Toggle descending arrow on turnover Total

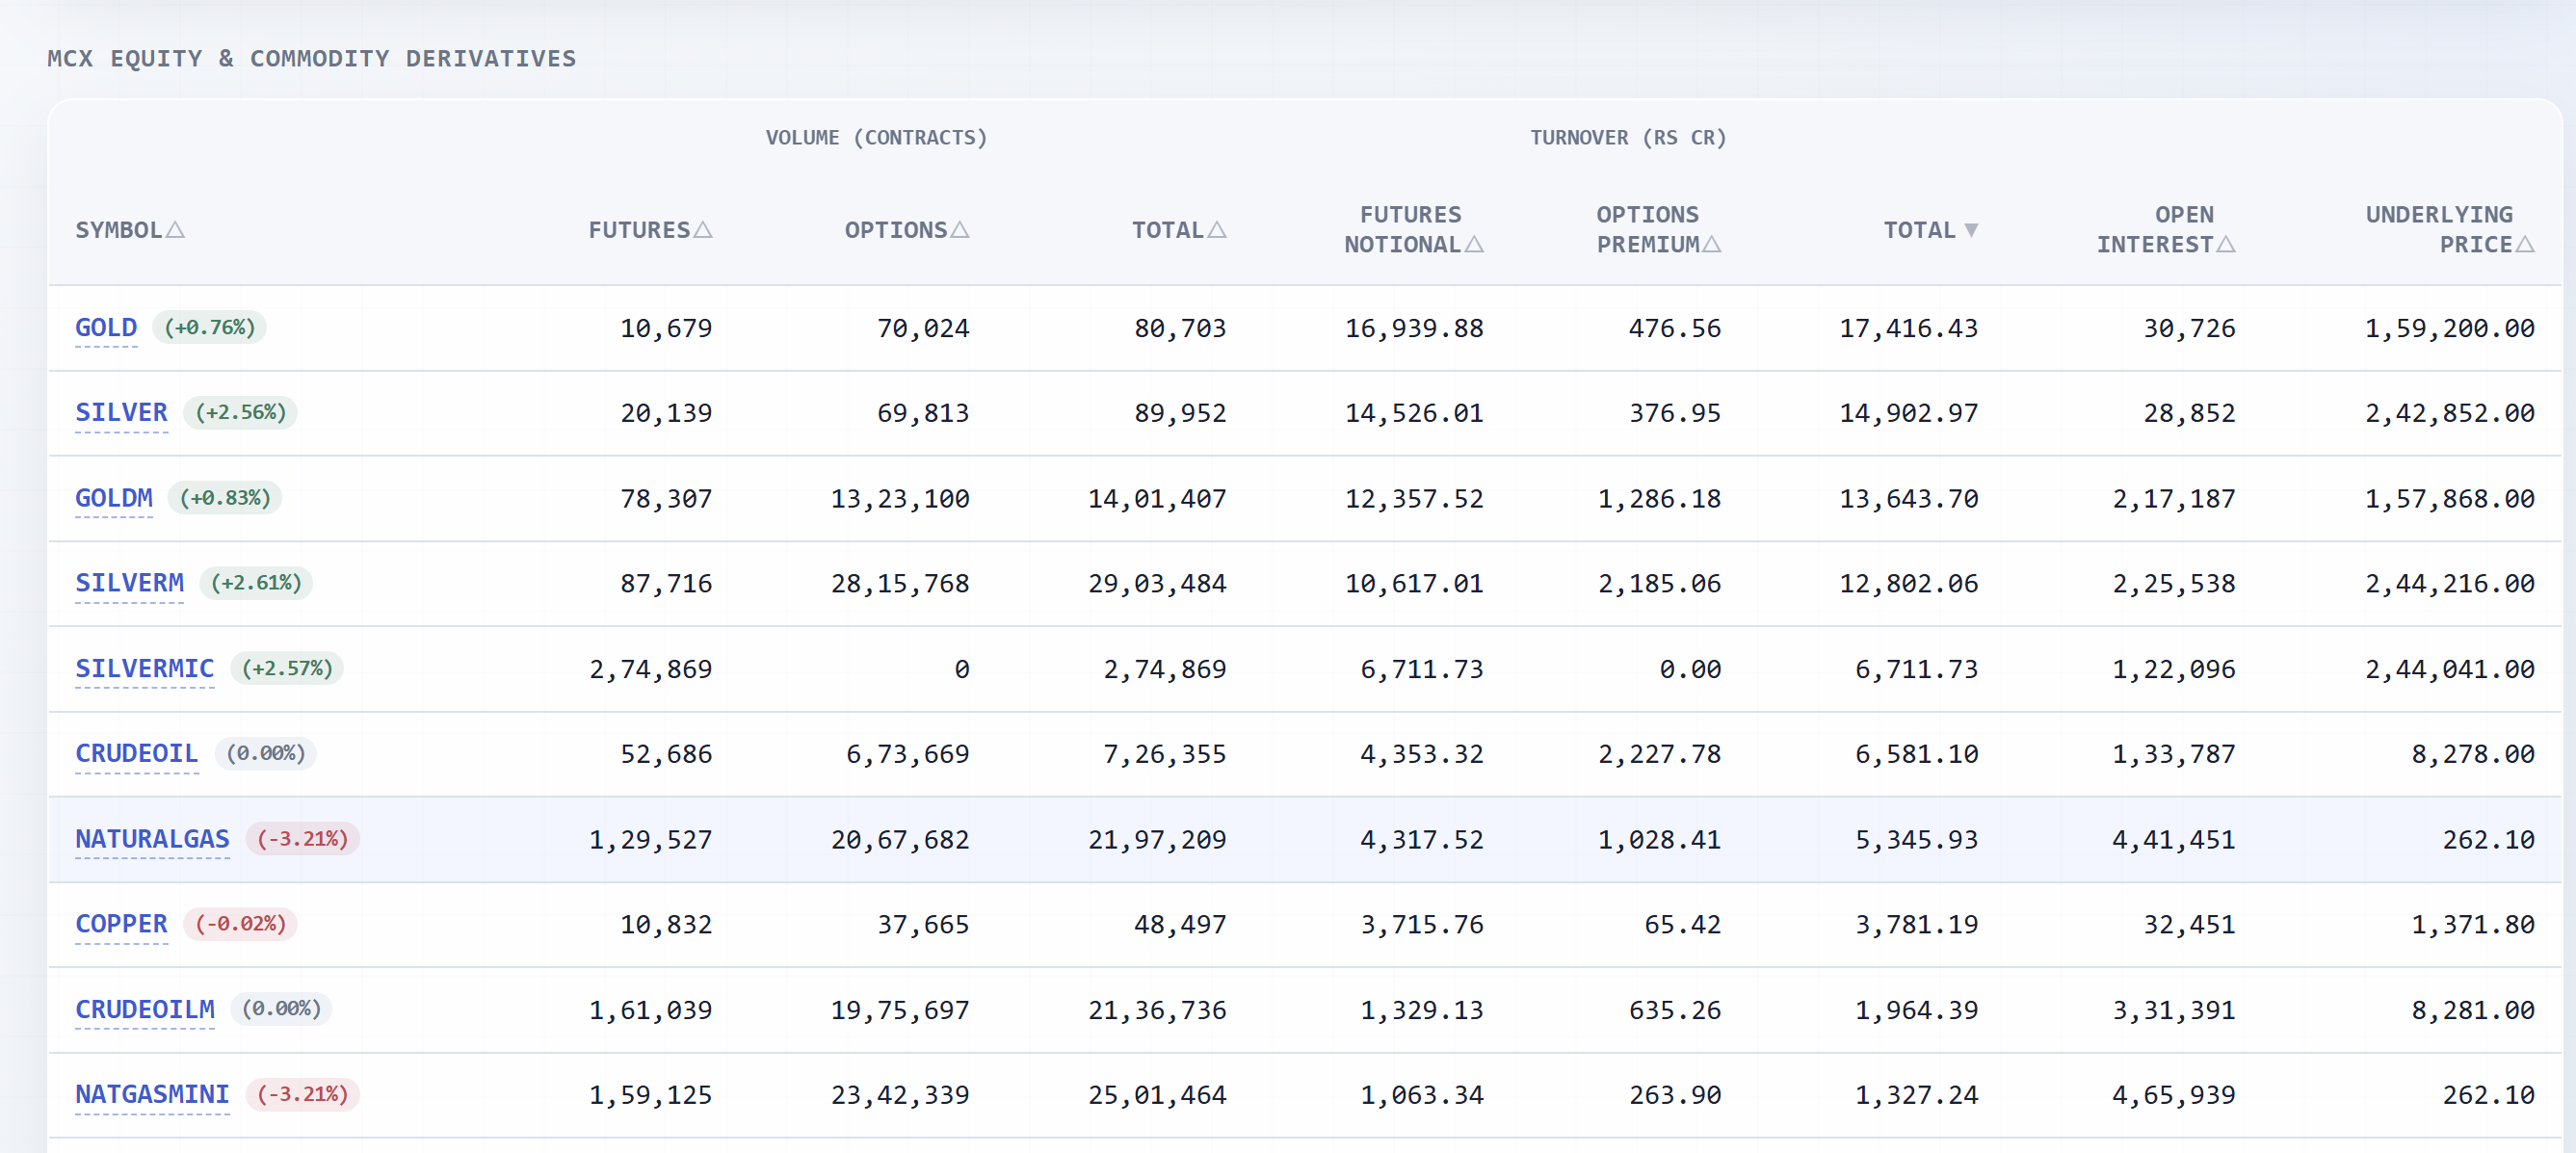(1971, 230)
